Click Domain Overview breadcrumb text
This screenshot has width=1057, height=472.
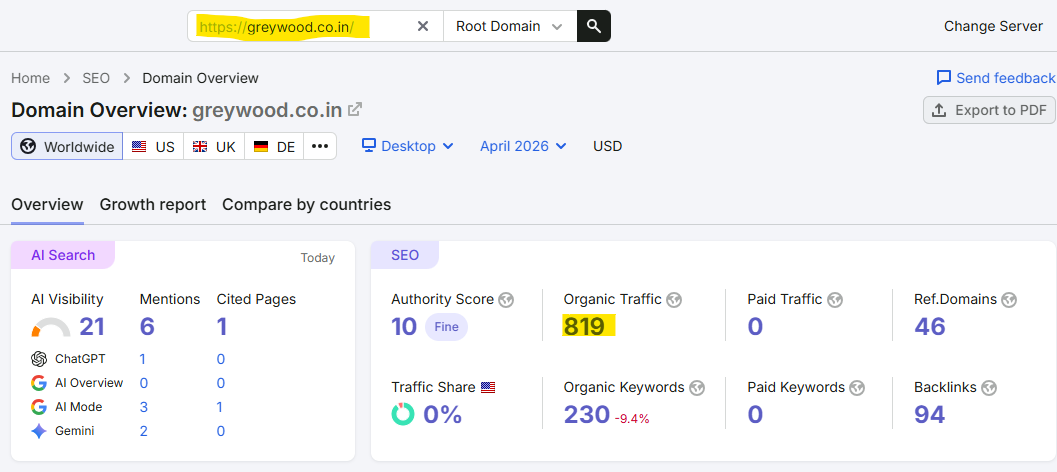tap(200, 78)
